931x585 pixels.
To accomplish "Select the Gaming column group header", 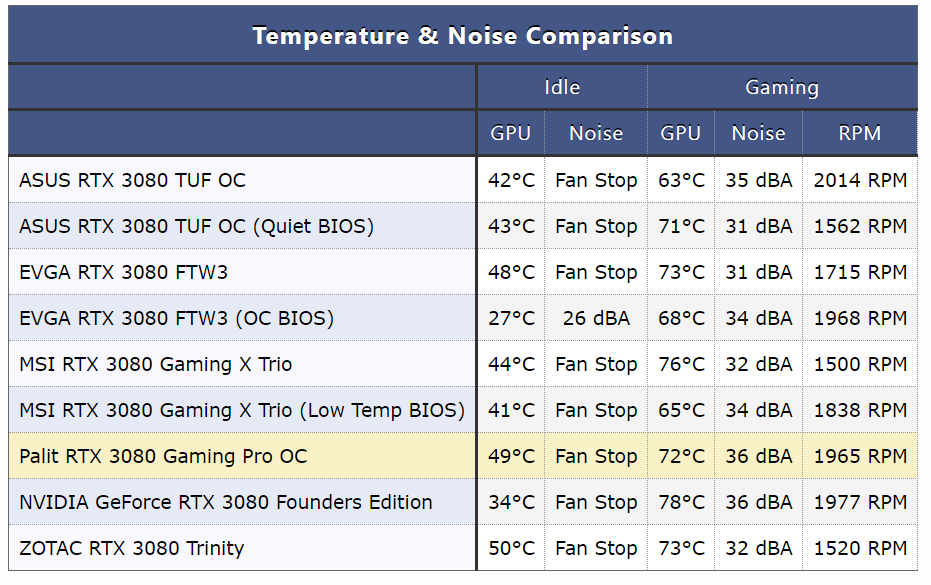I will [782, 87].
